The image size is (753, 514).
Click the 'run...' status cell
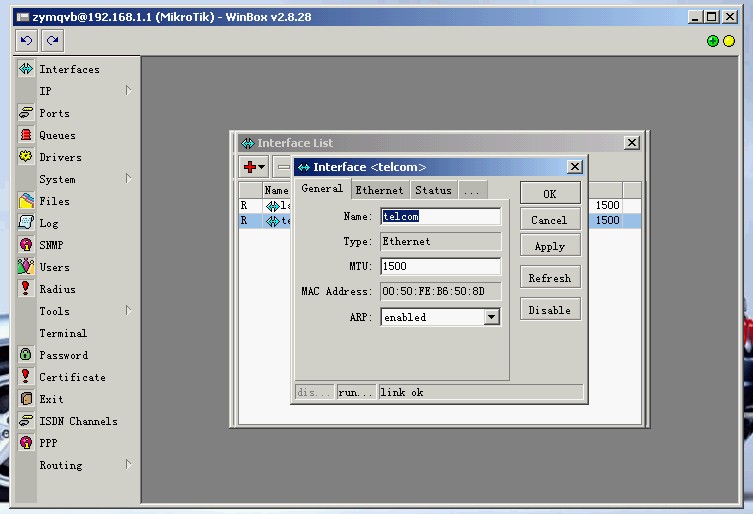(355, 392)
